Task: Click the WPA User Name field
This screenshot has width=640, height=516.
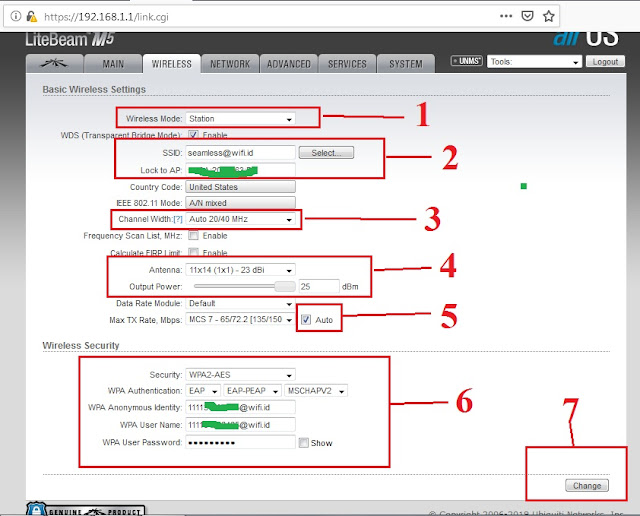Action: [240, 425]
